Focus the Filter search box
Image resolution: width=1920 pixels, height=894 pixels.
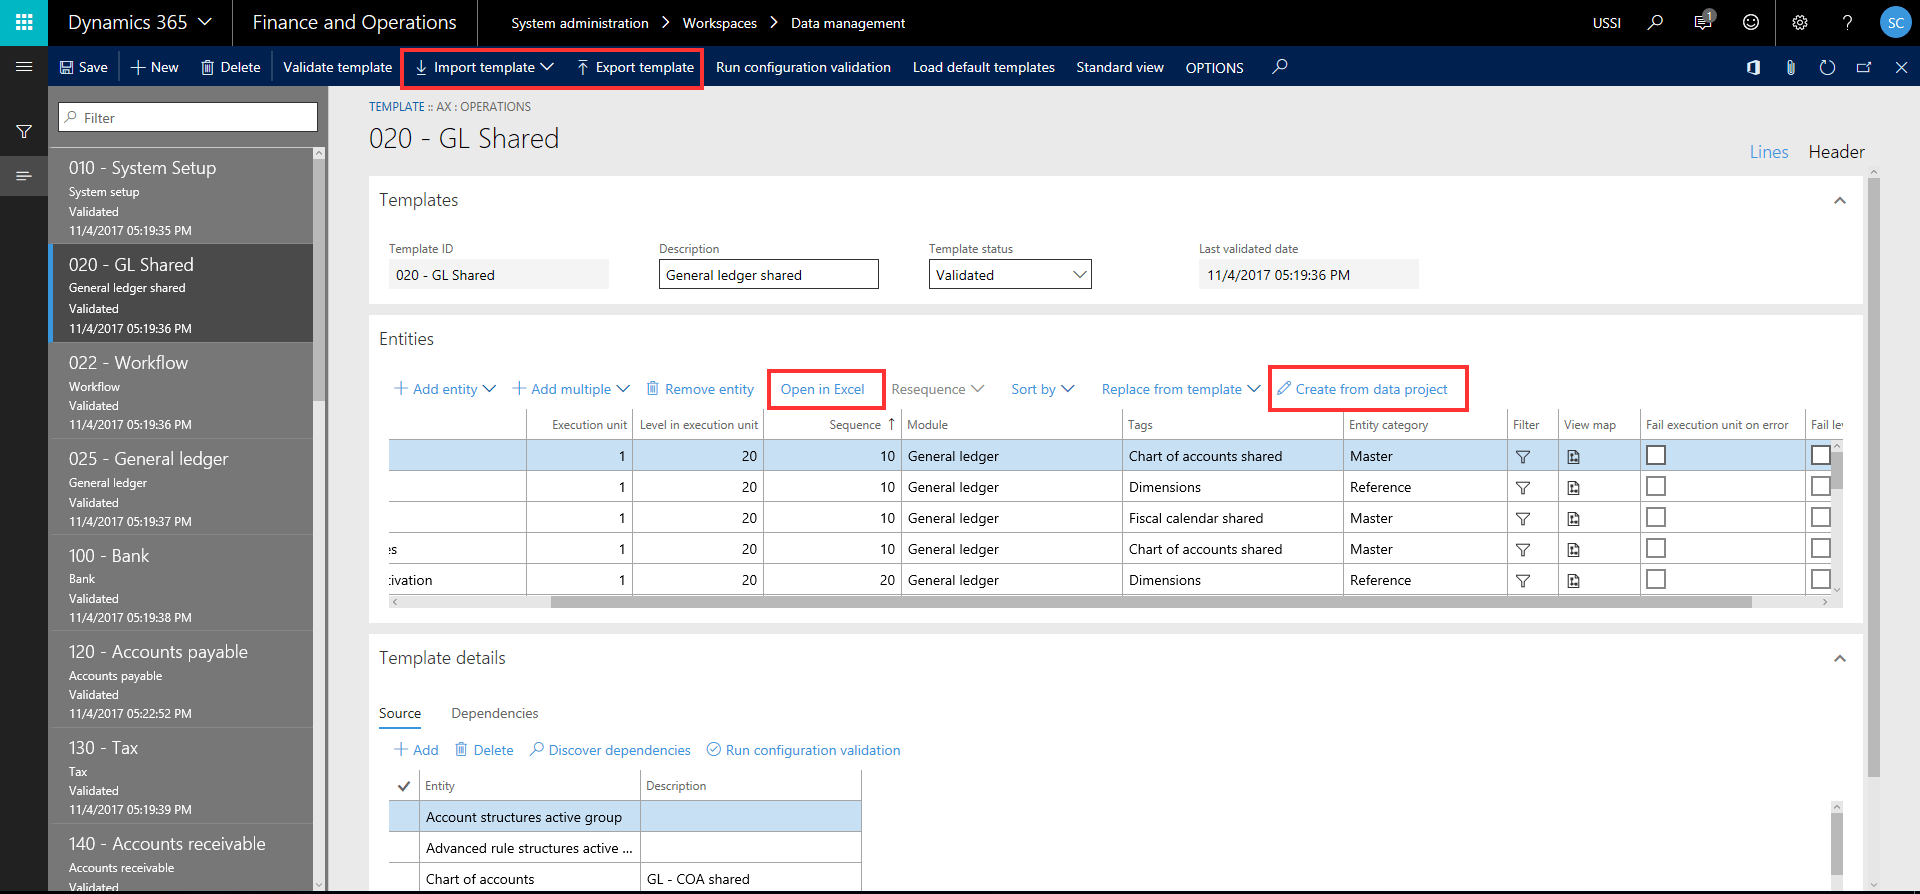(188, 117)
